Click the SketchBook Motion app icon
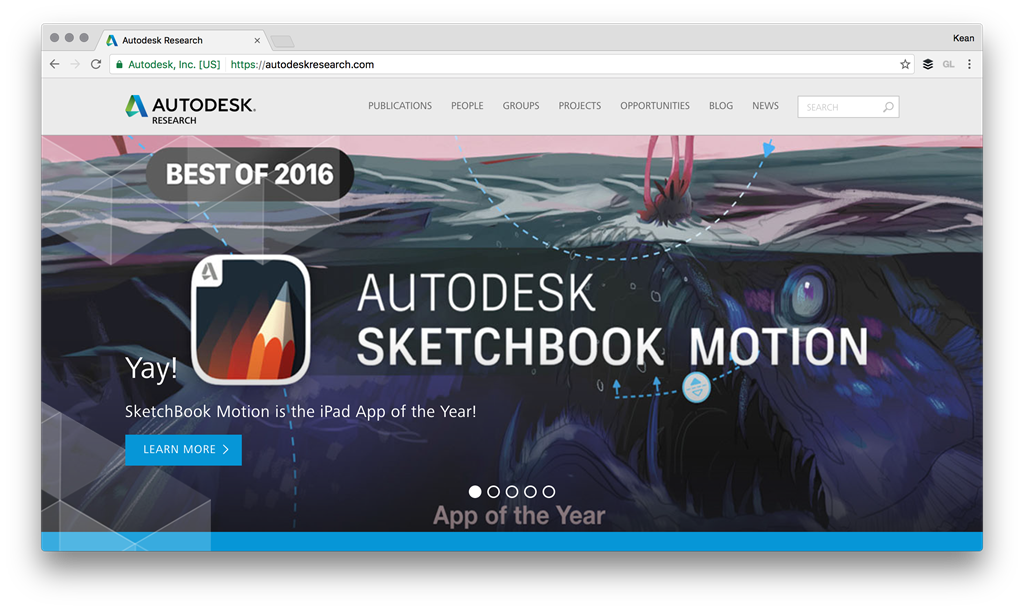 coord(250,319)
